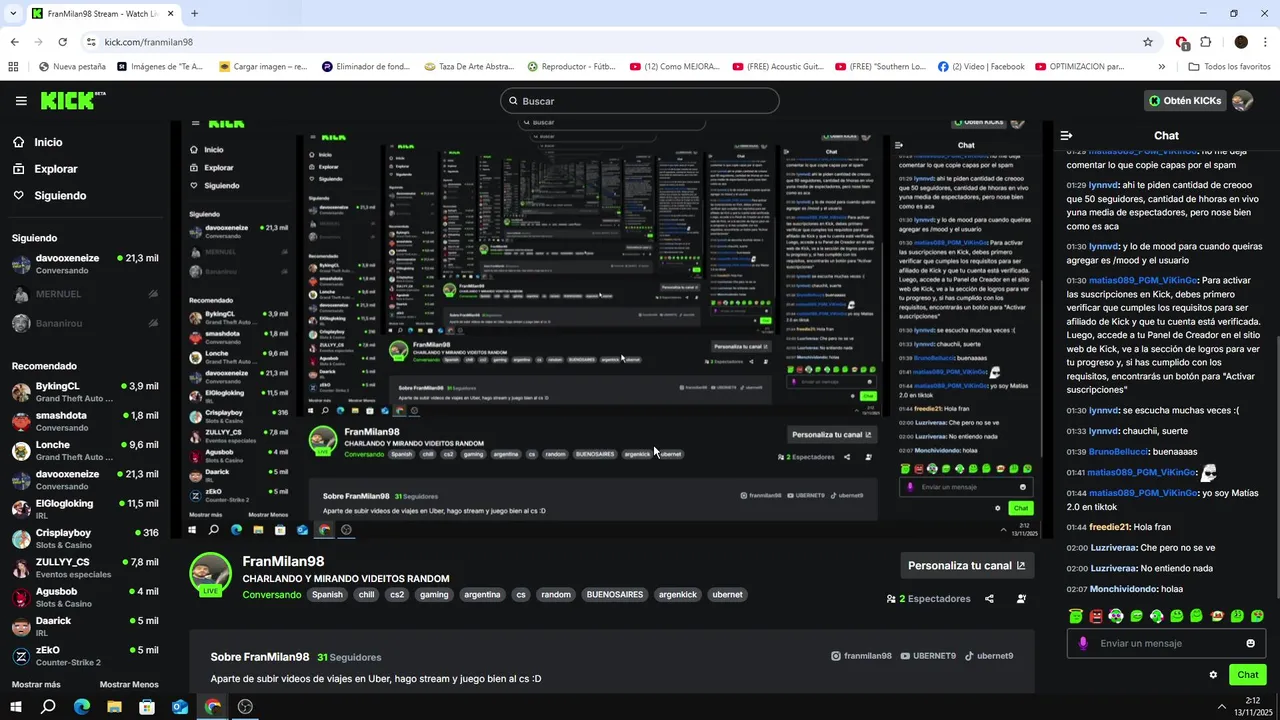
Task: Open the Kick hamburger sidebar menu
Action: point(21,101)
